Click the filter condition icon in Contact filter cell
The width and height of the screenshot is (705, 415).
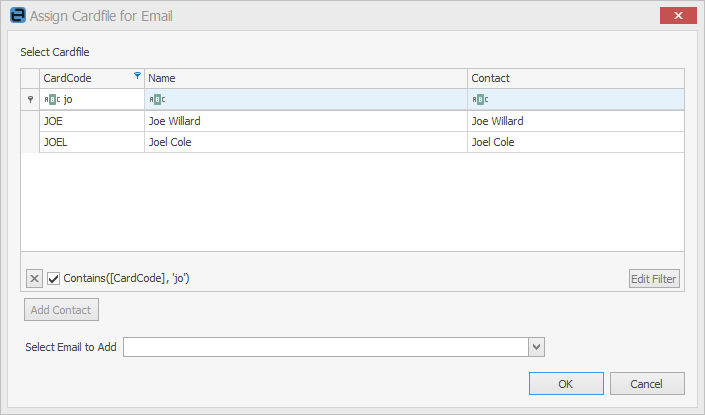(480, 99)
